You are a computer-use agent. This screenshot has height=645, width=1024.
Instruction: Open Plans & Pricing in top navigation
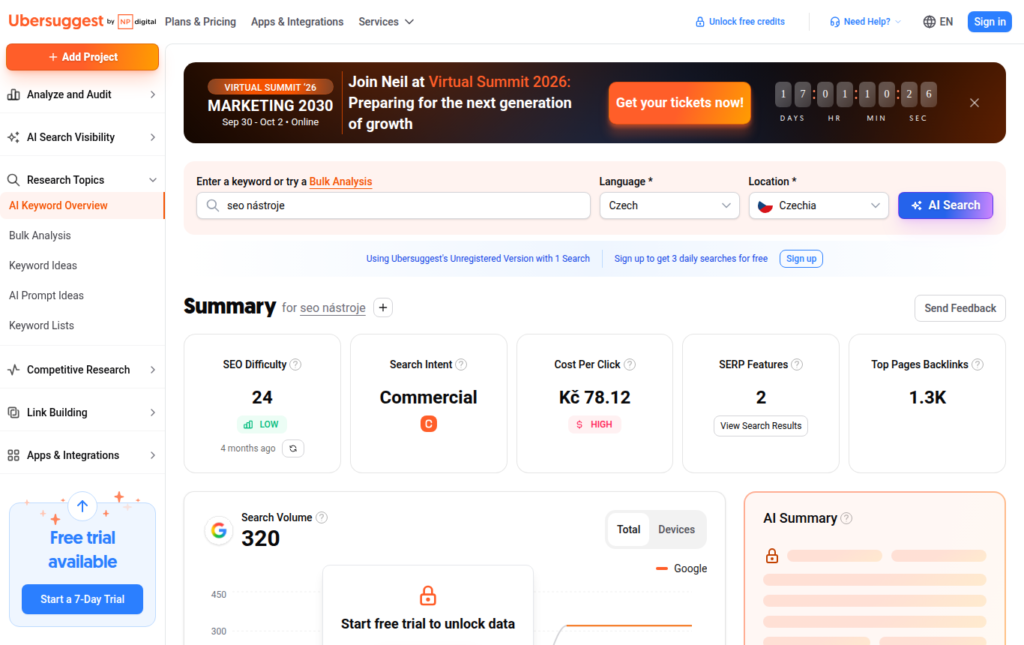[x=200, y=22]
